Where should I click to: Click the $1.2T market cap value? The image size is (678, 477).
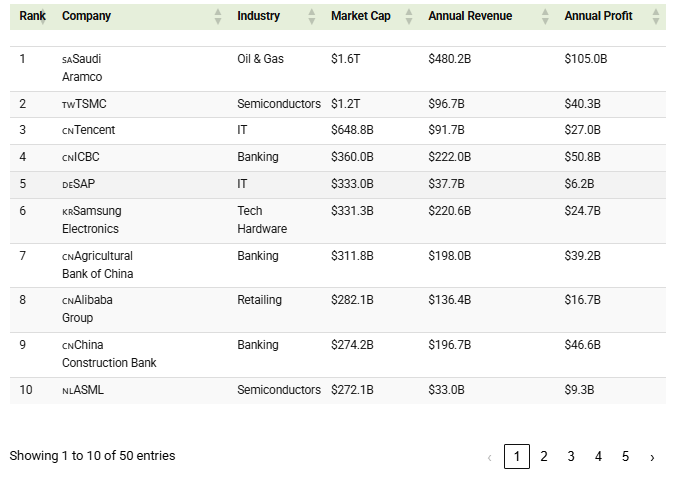(x=345, y=104)
